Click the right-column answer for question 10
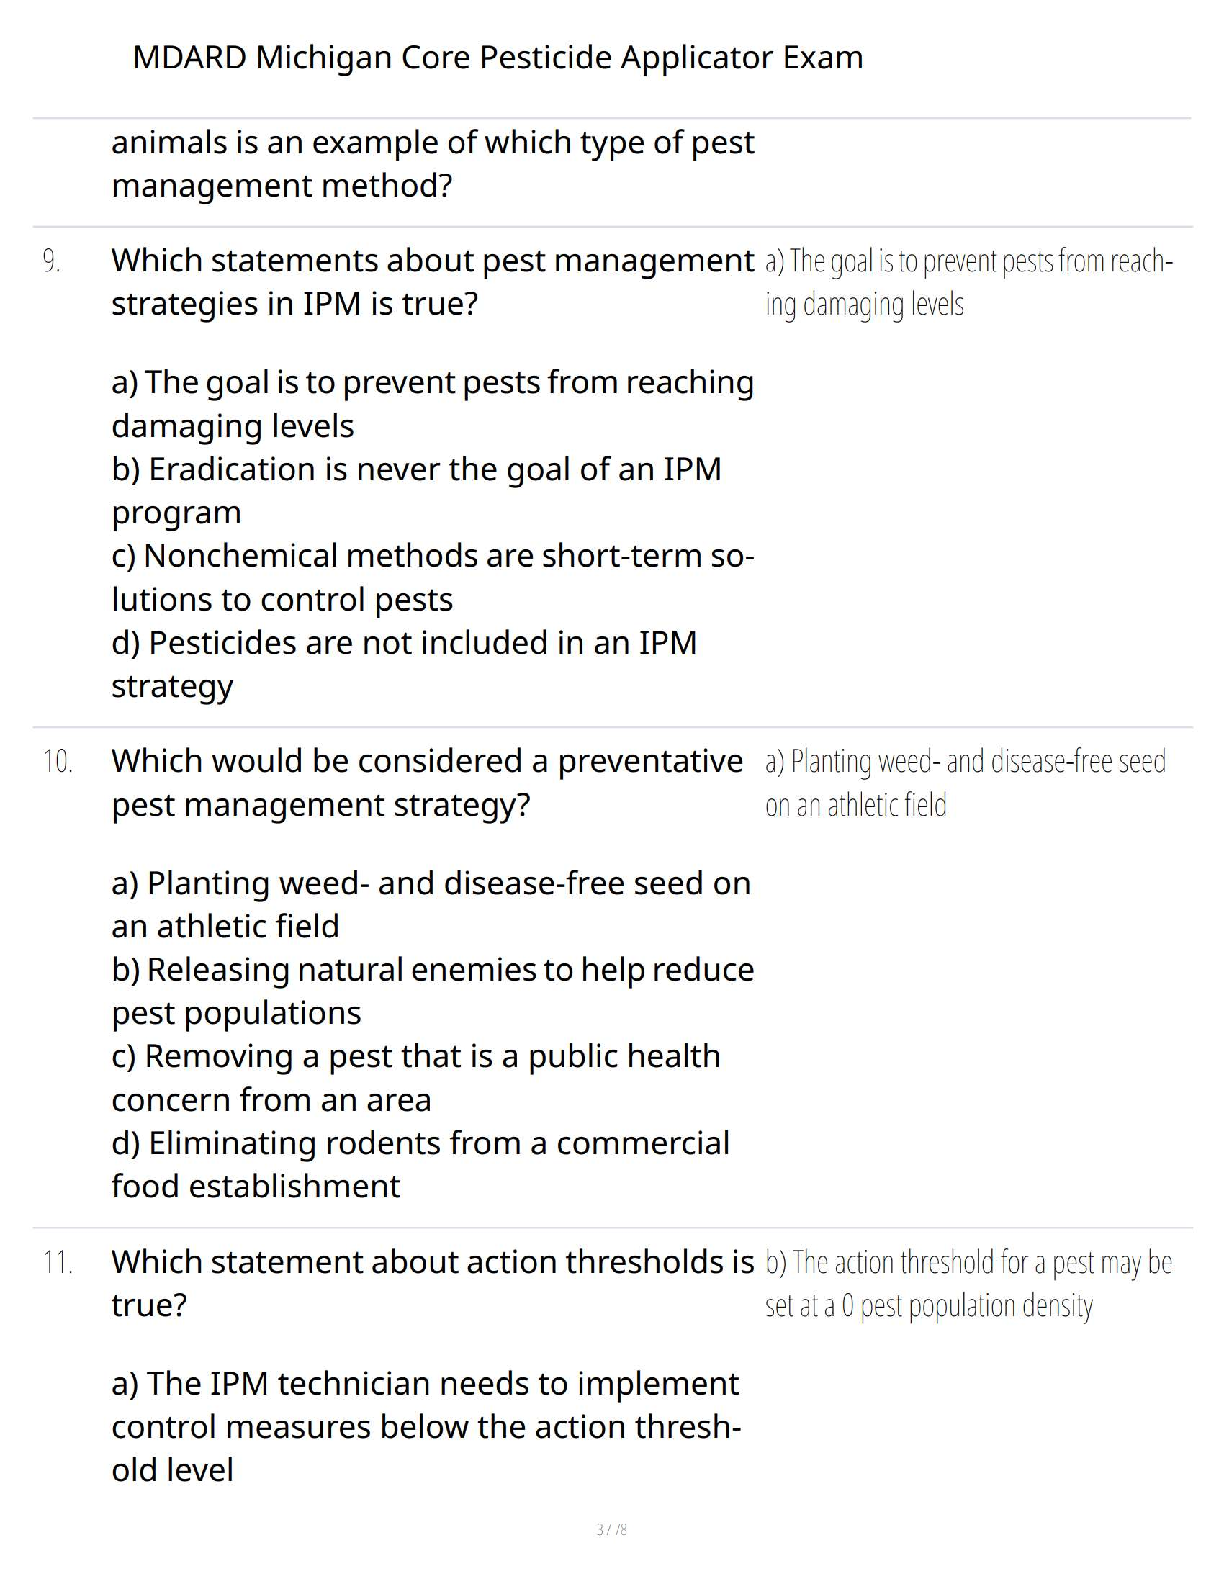Image resolution: width=1224 pixels, height=1584 pixels. click(x=965, y=783)
